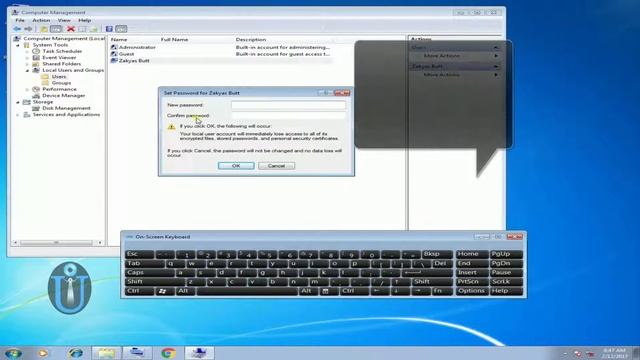Expand the Performance tree node arrow
The width and height of the screenshot is (640, 360).
(27, 89)
